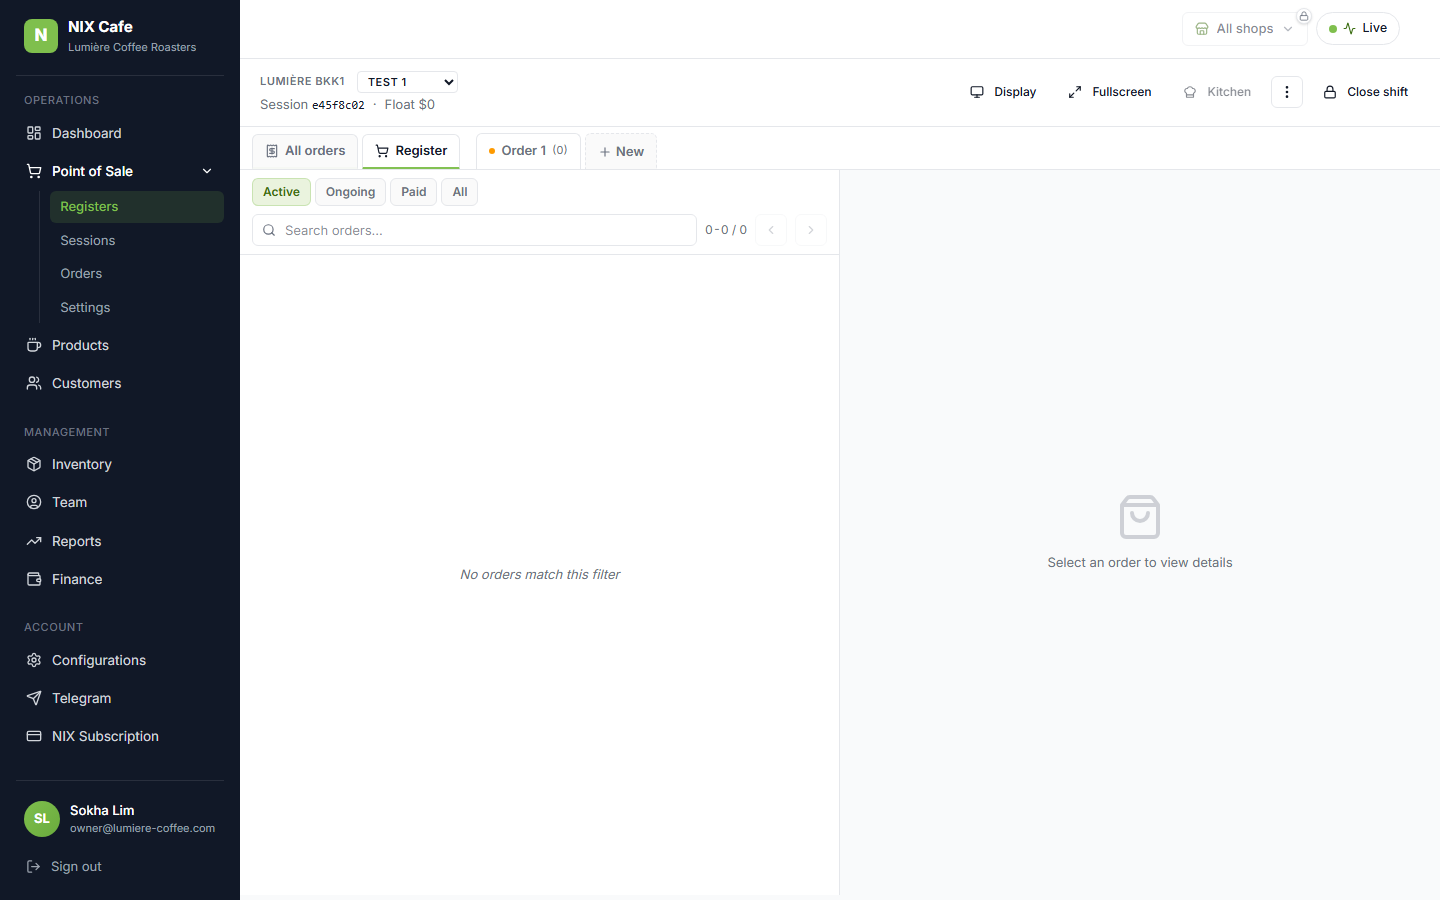Open the TEST 1 register dropdown
This screenshot has height=900, width=1440.
[x=407, y=82]
